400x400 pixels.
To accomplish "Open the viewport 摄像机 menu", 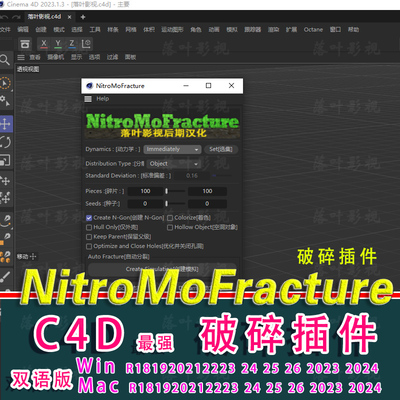I will click(56, 57).
